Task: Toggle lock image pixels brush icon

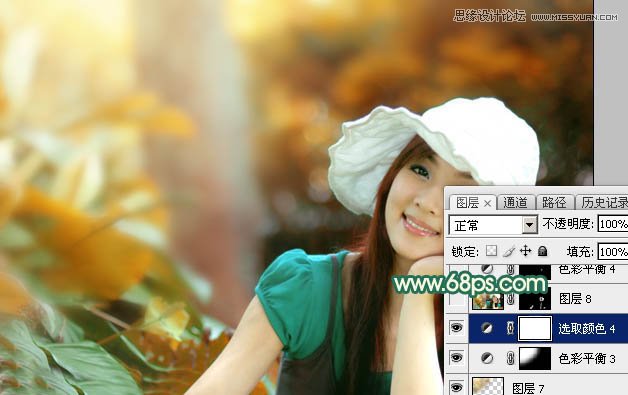Action: tap(509, 251)
